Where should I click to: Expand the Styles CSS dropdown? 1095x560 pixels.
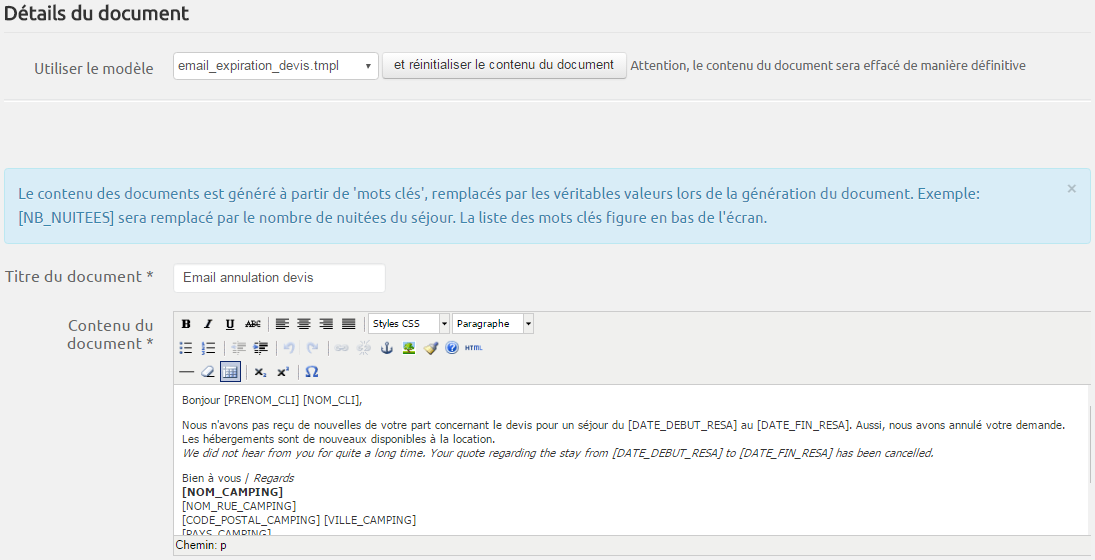tap(409, 324)
